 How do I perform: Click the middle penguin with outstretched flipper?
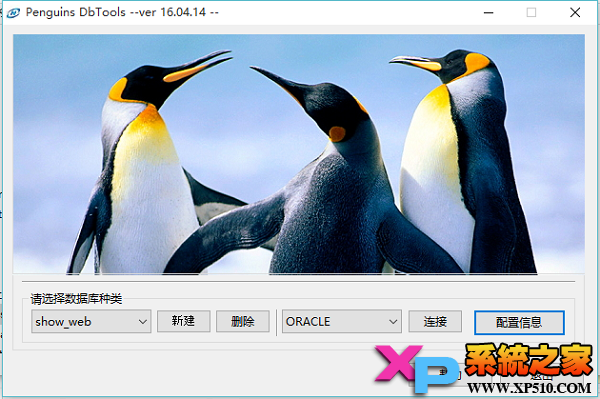coord(314,172)
